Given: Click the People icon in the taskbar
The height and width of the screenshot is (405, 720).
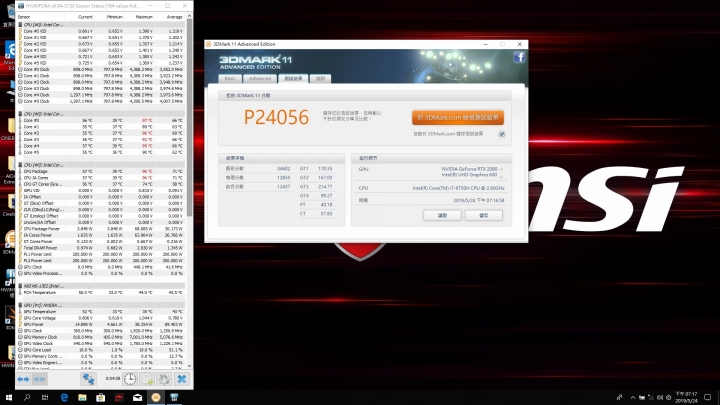Looking at the screenshot, I should [619, 398].
